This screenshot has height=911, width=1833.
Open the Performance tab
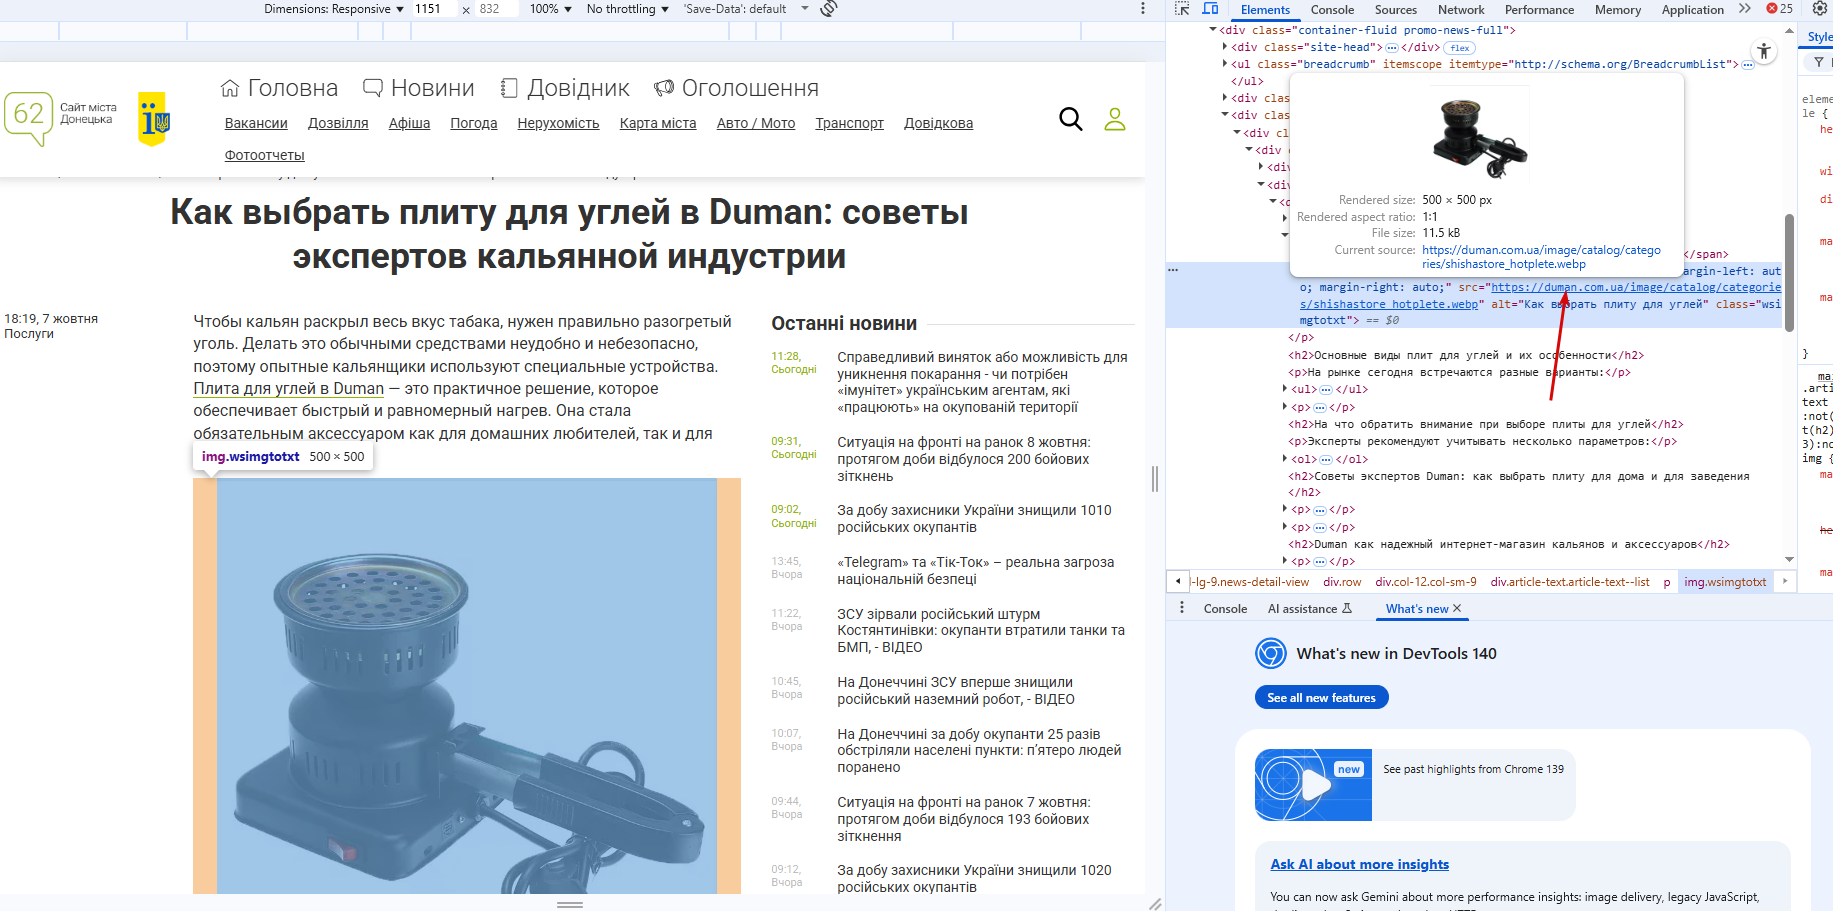pos(1539,10)
